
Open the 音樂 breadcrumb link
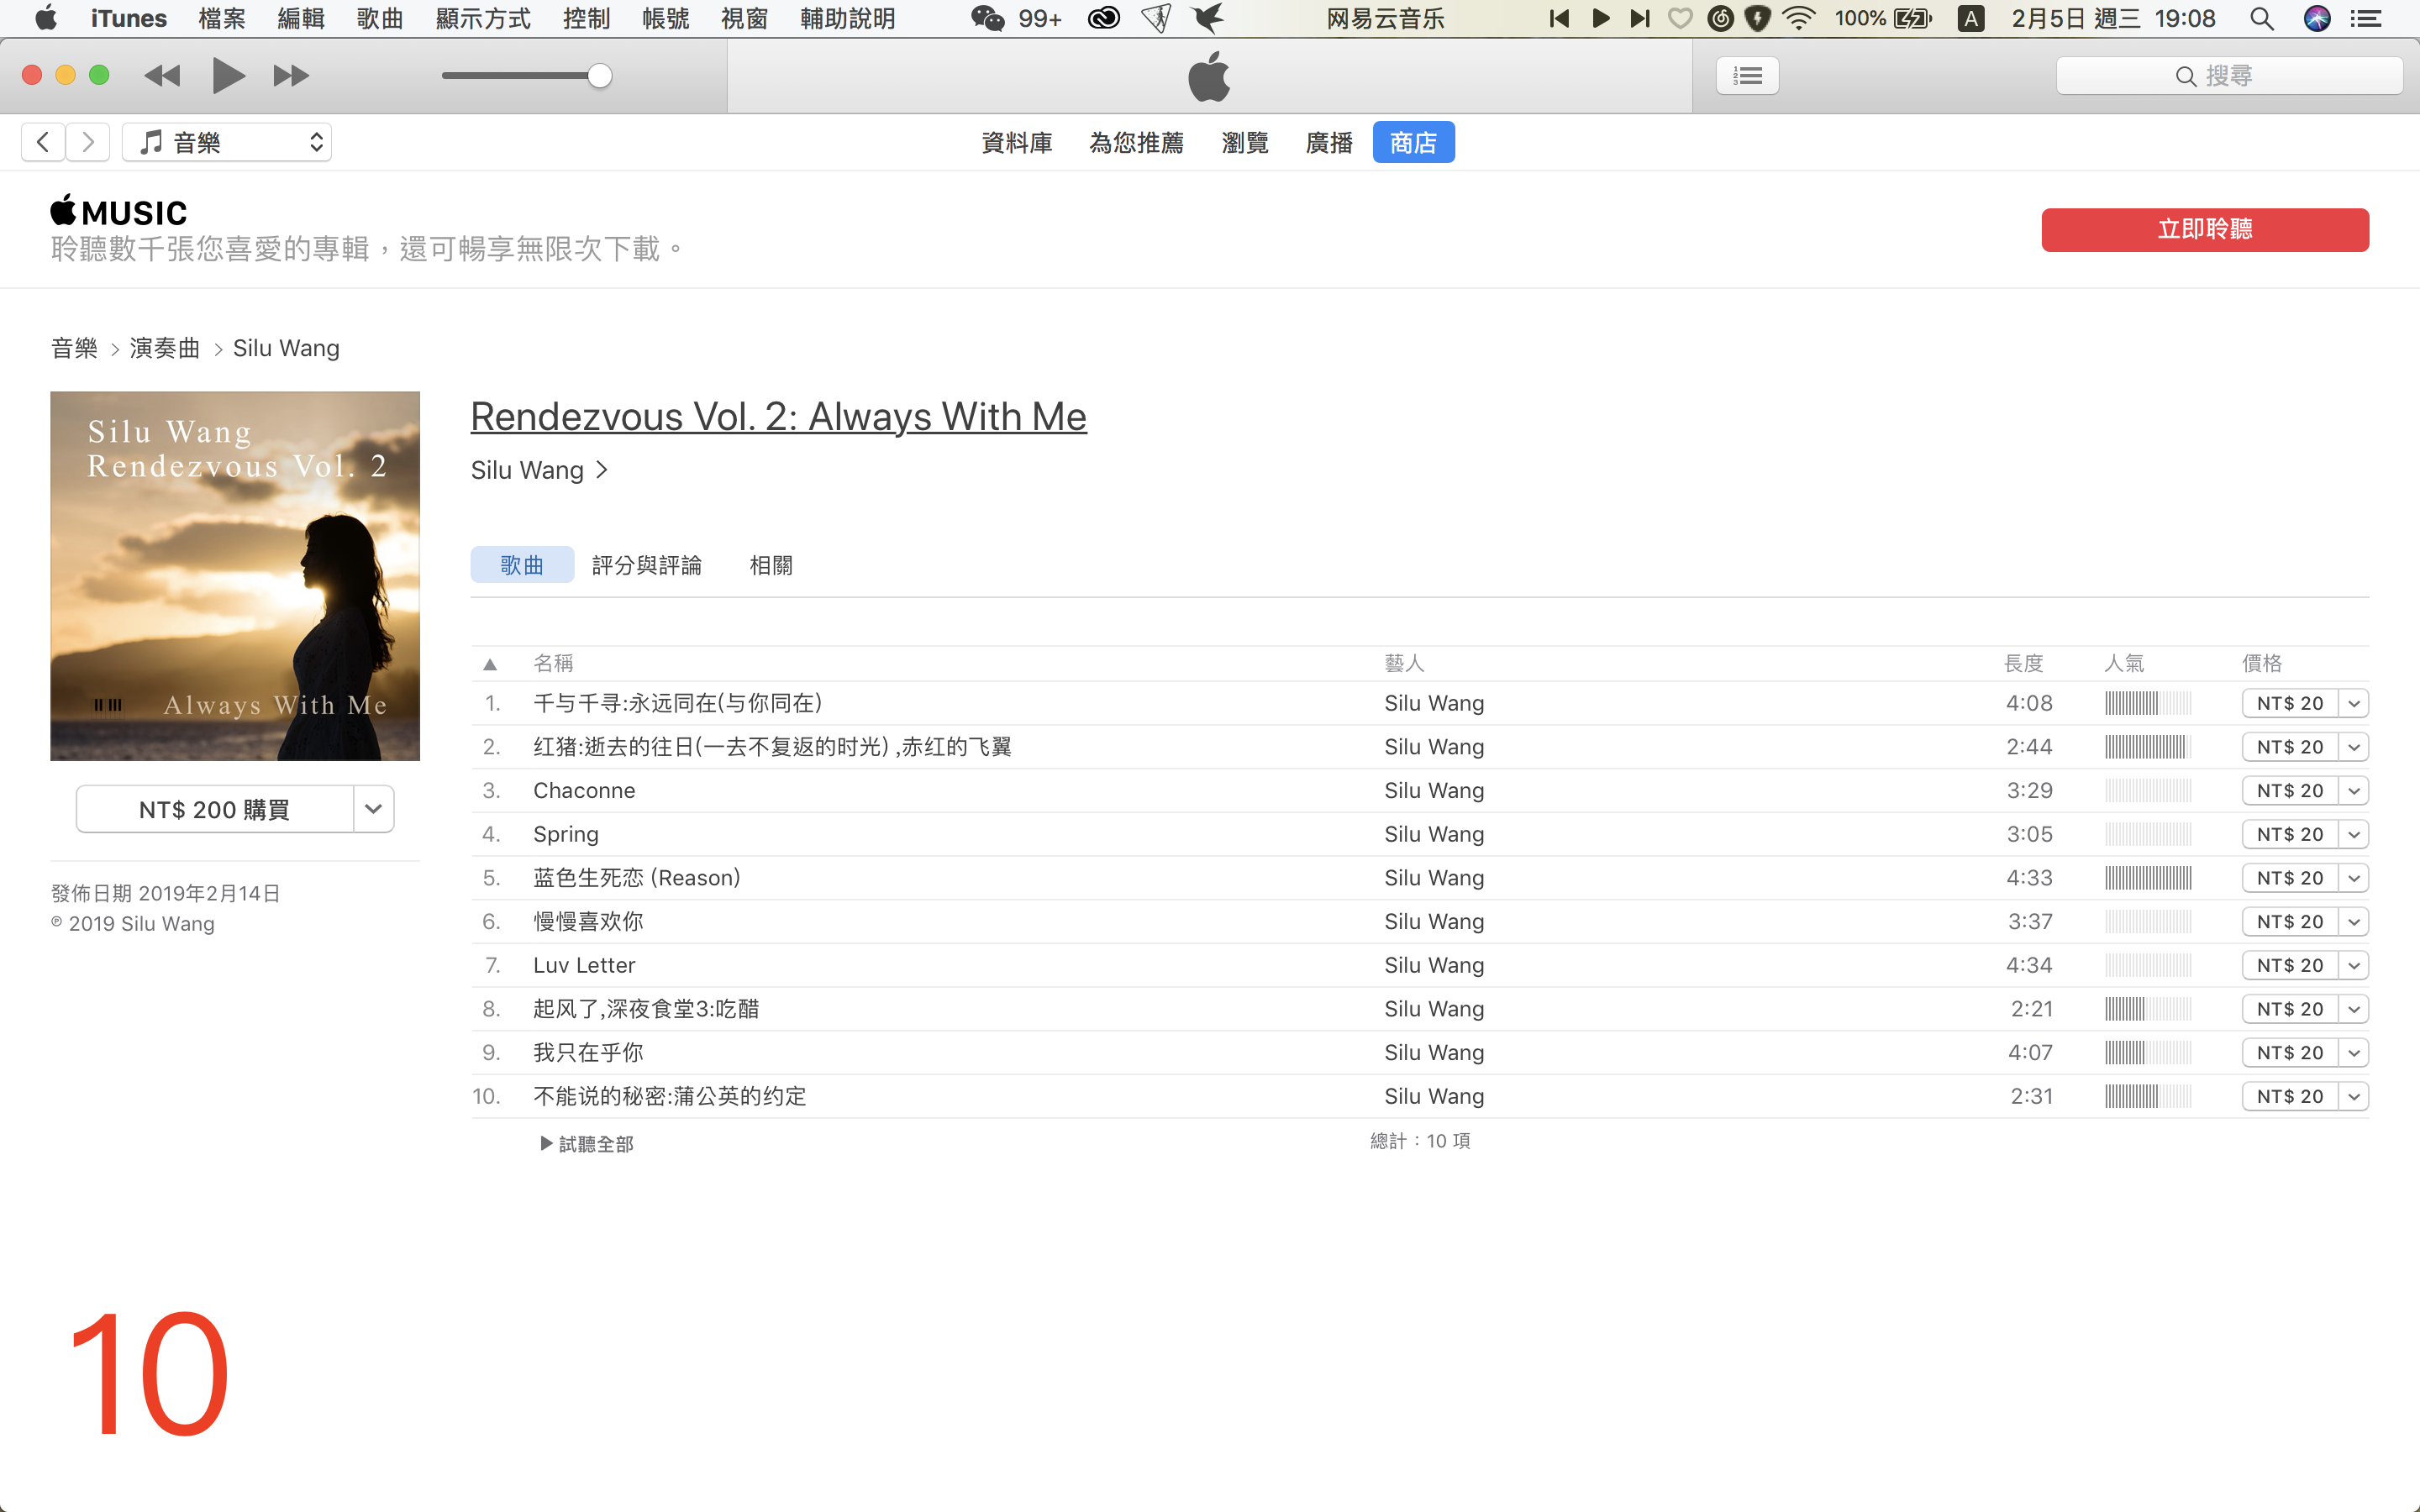point(75,348)
